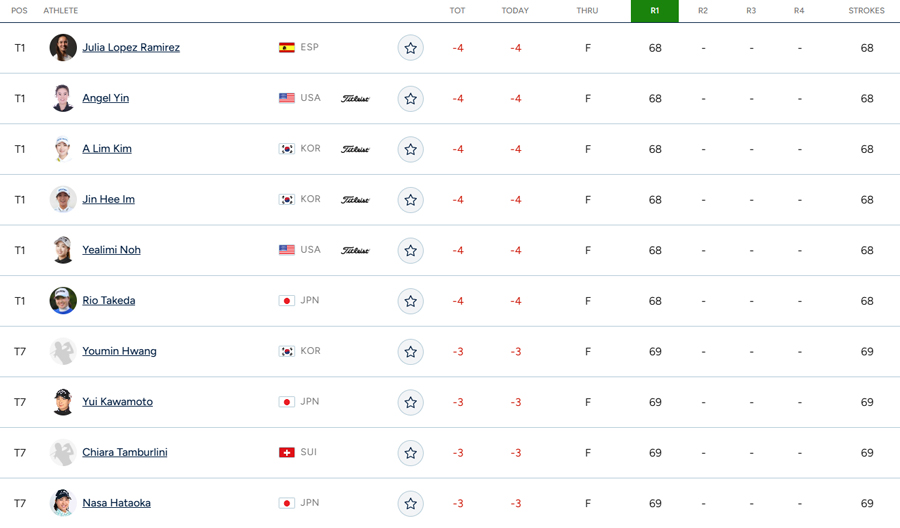Click the star icon for Chiara Tamburlini
The width and height of the screenshot is (900, 528).
(410, 453)
